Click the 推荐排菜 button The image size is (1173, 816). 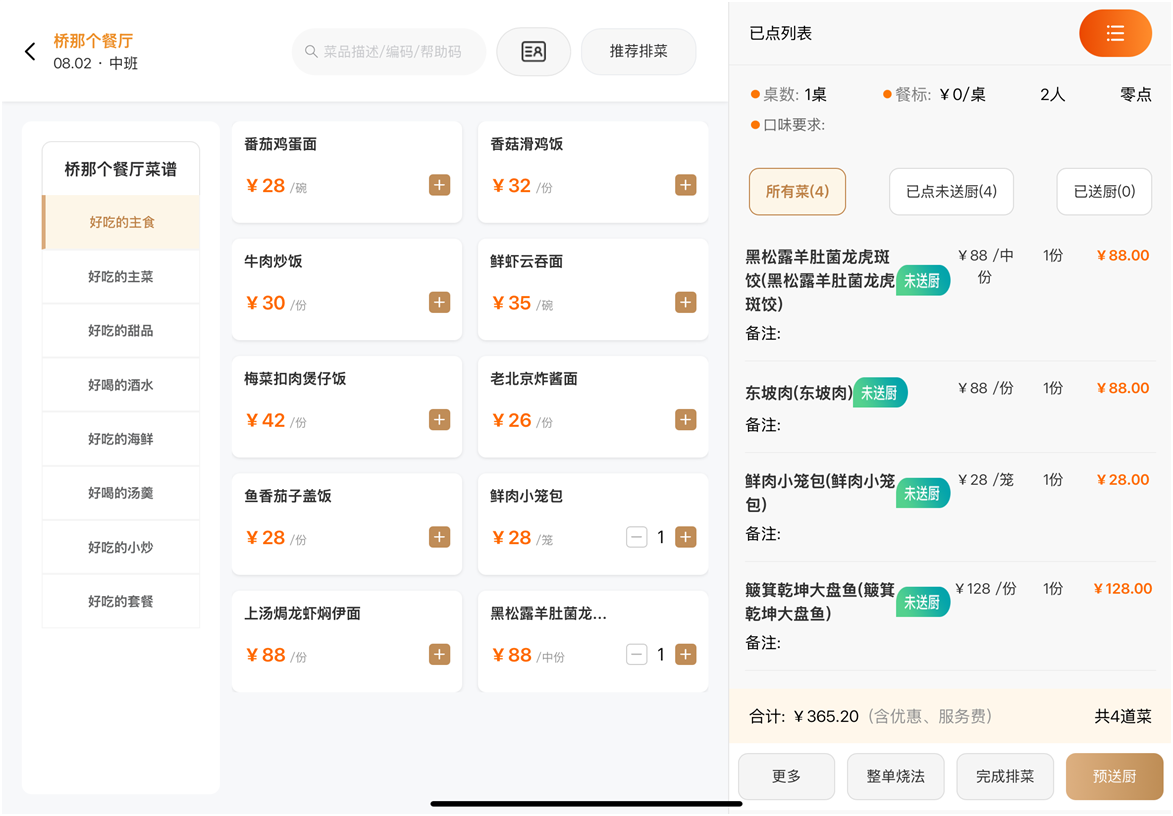[x=638, y=51]
